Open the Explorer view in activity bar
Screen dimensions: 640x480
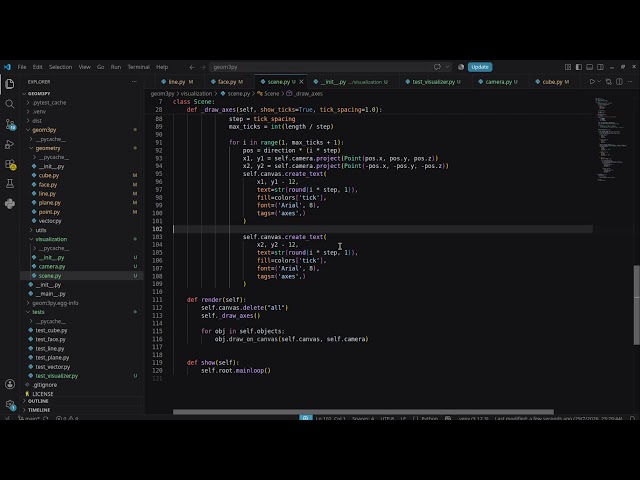(10, 84)
